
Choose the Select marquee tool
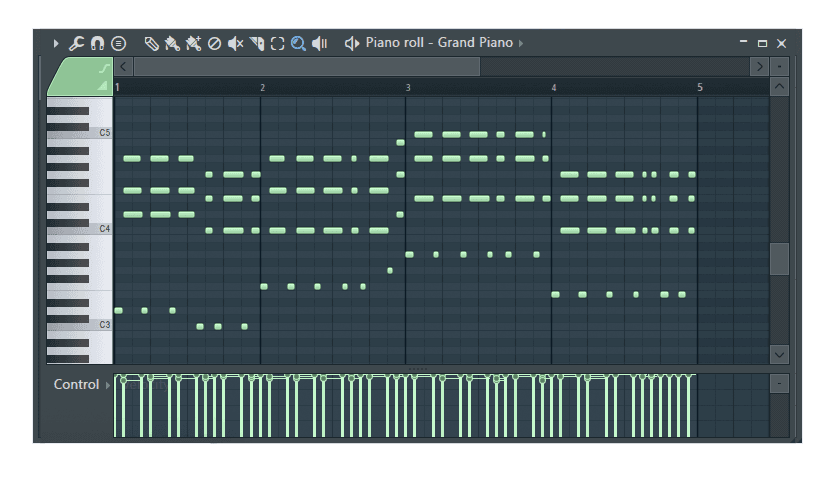pos(277,43)
